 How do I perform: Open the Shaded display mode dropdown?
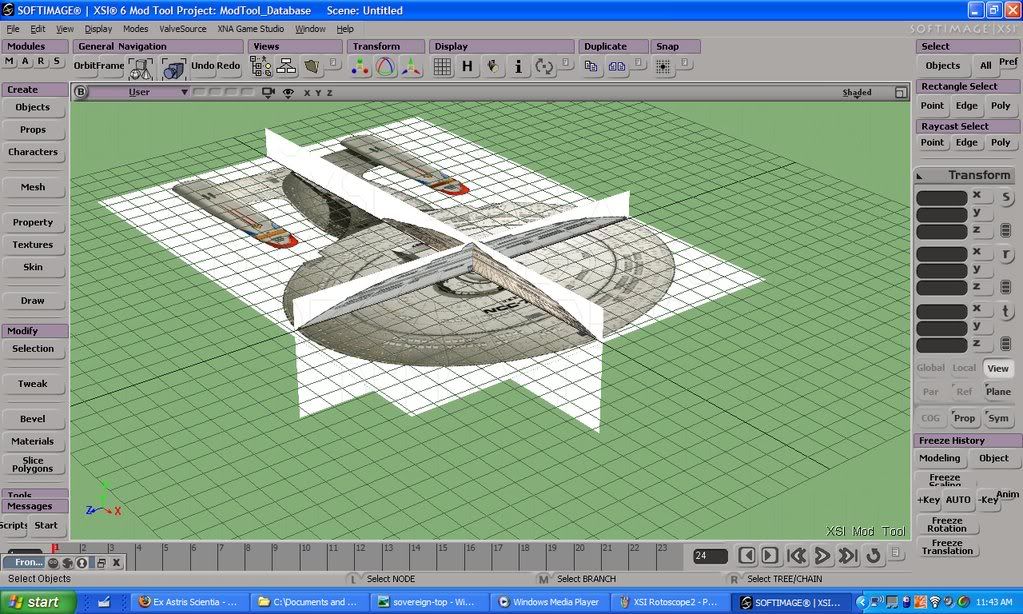click(x=857, y=93)
